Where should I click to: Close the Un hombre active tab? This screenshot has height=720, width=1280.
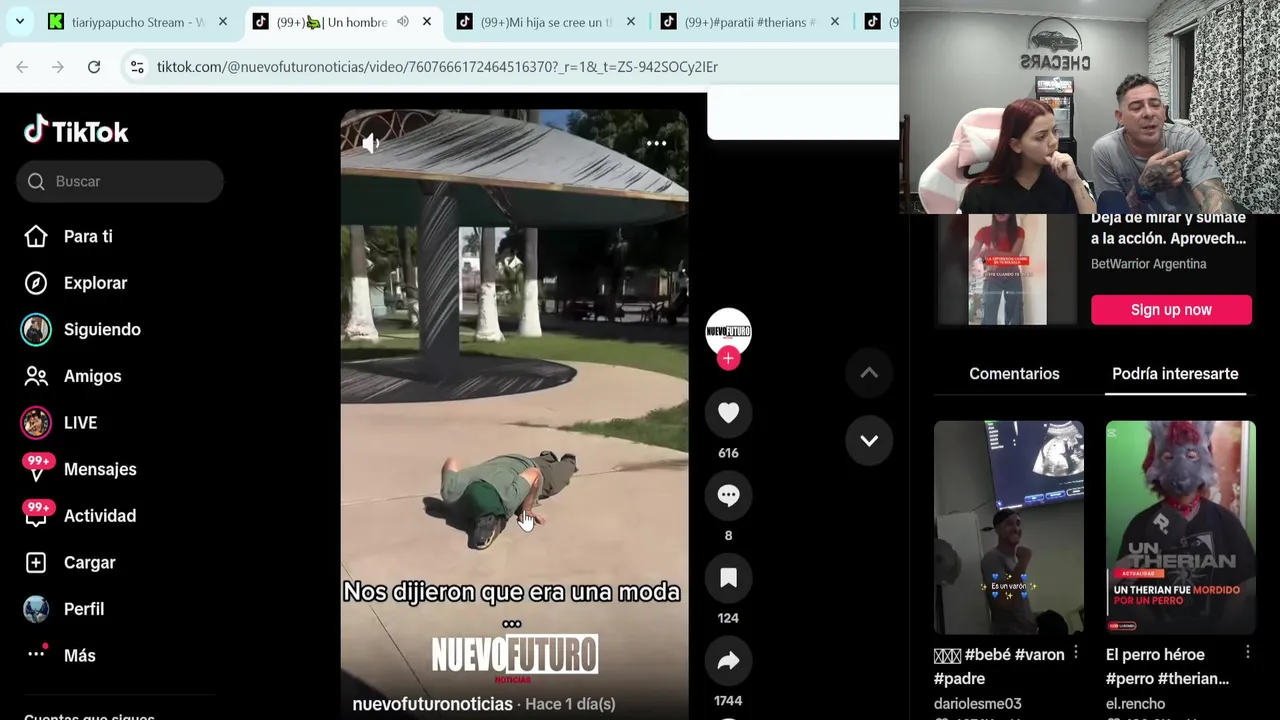click(427, 22)
